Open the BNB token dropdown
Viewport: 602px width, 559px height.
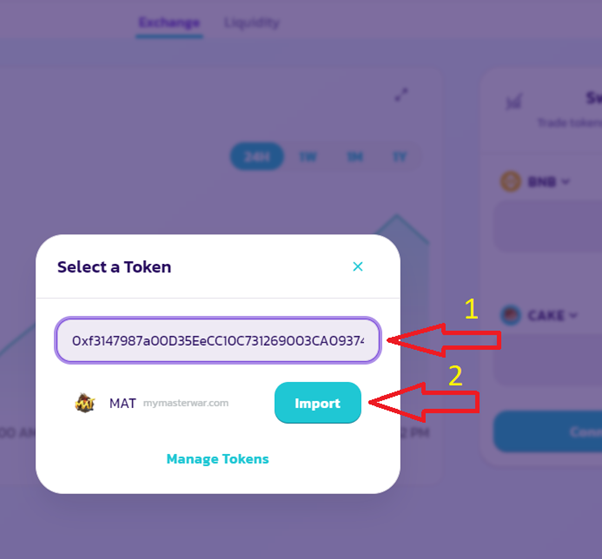point(549,181)
